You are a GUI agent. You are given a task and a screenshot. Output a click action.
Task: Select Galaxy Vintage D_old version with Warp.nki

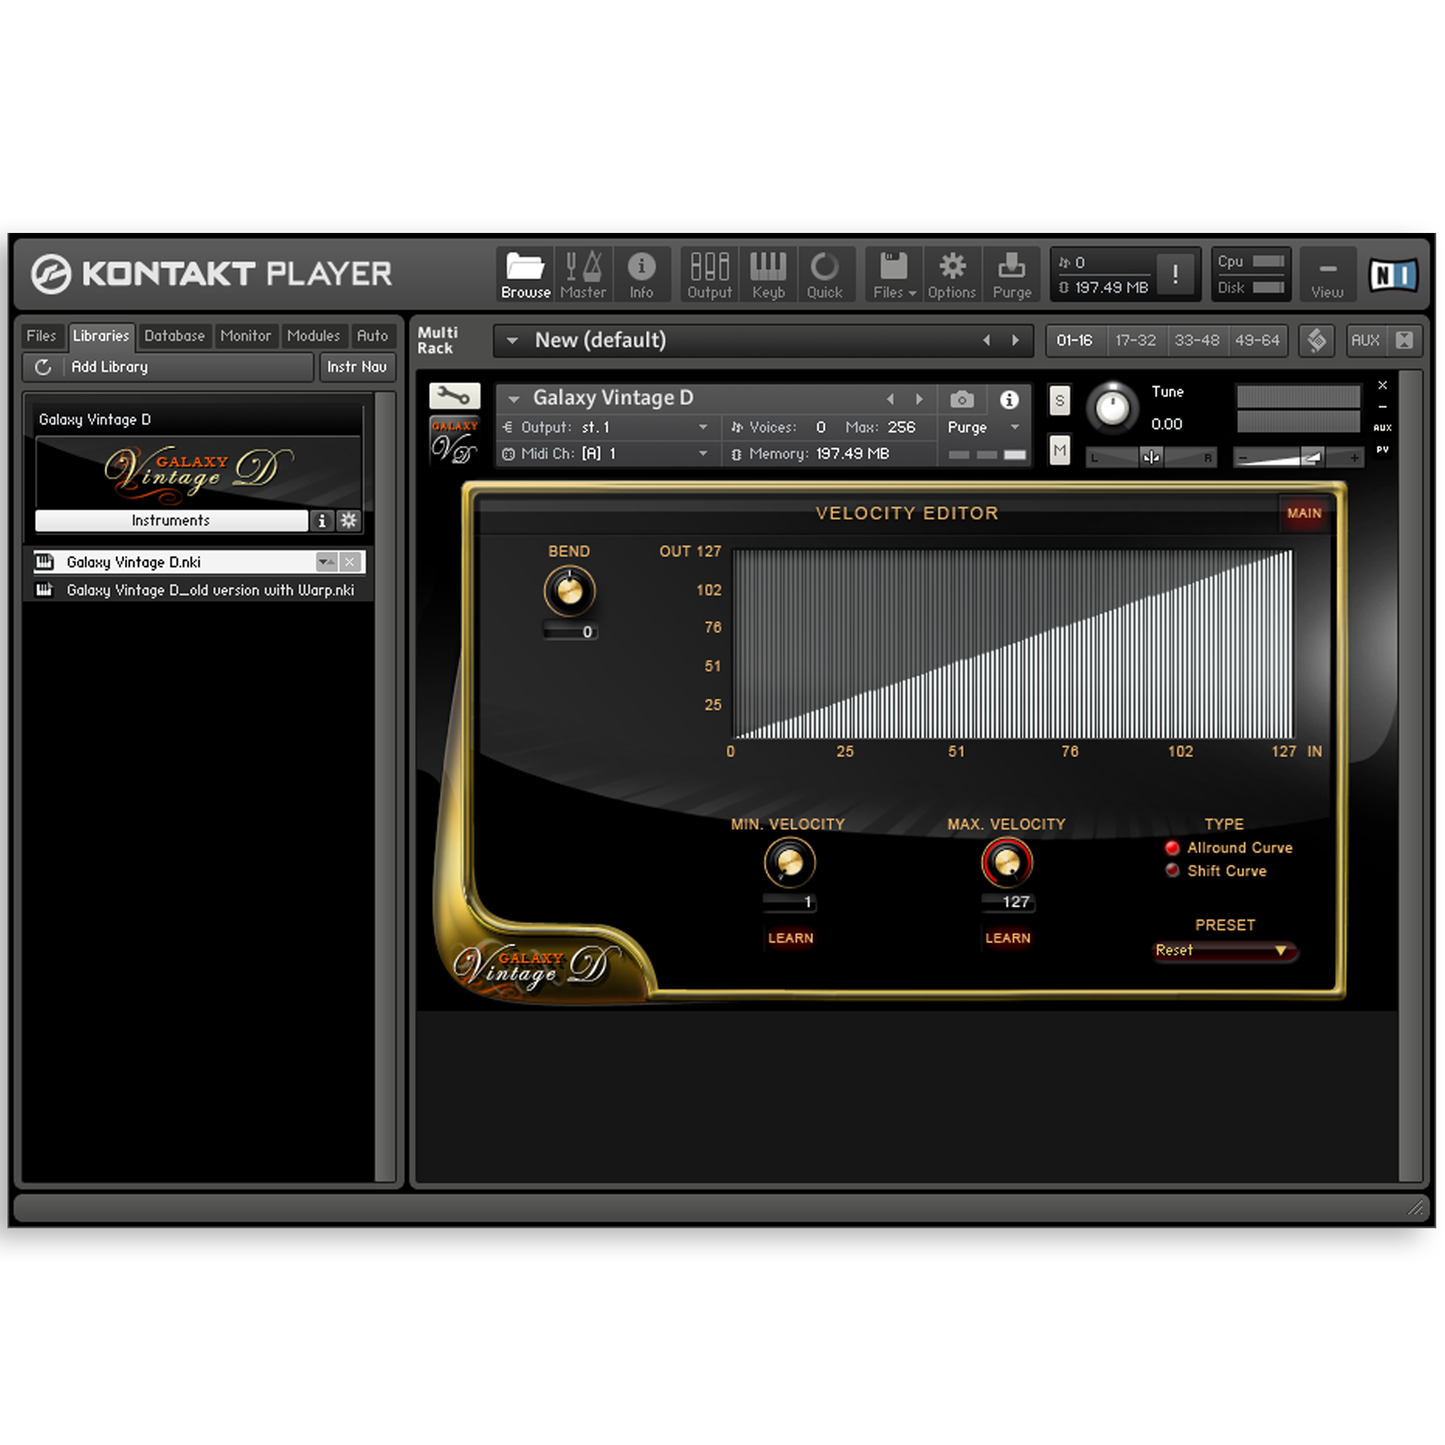[x=210, y=591]
